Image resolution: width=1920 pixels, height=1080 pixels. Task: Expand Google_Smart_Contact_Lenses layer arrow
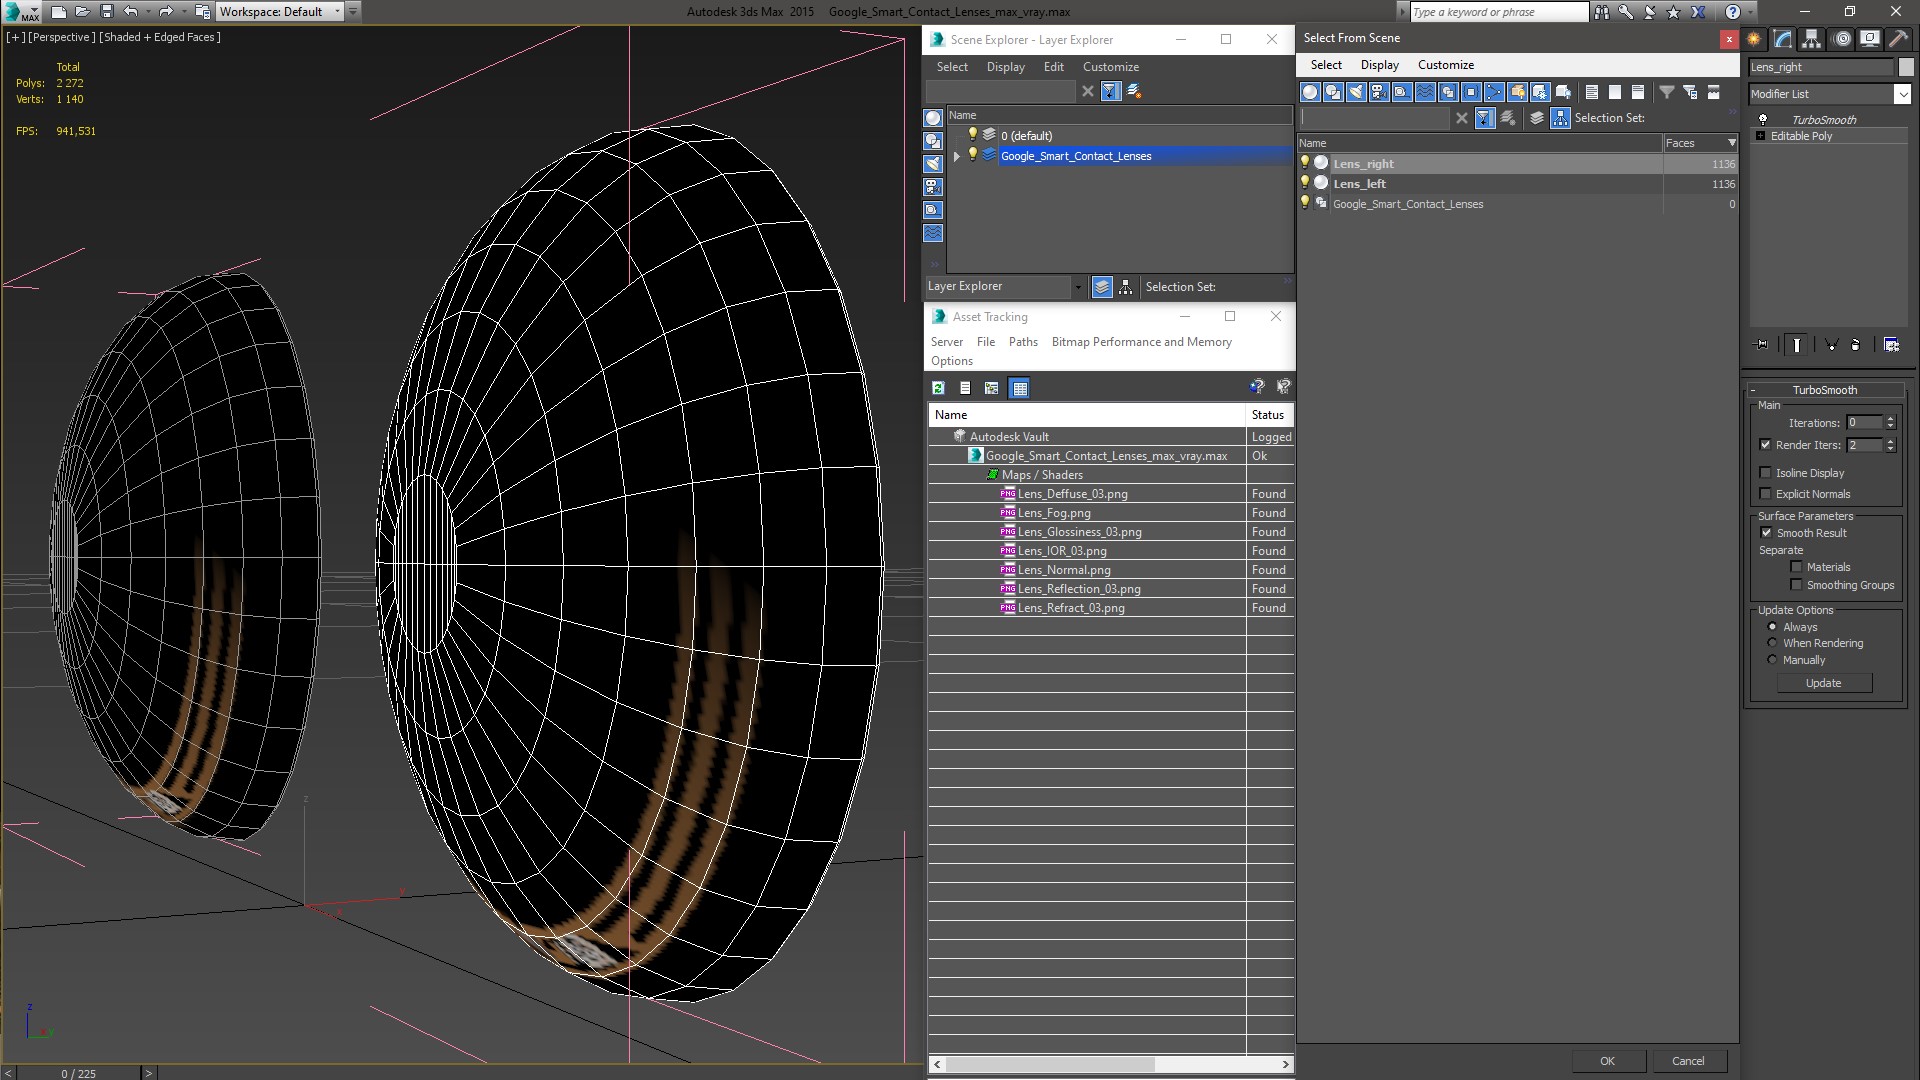tap(957, 156)
